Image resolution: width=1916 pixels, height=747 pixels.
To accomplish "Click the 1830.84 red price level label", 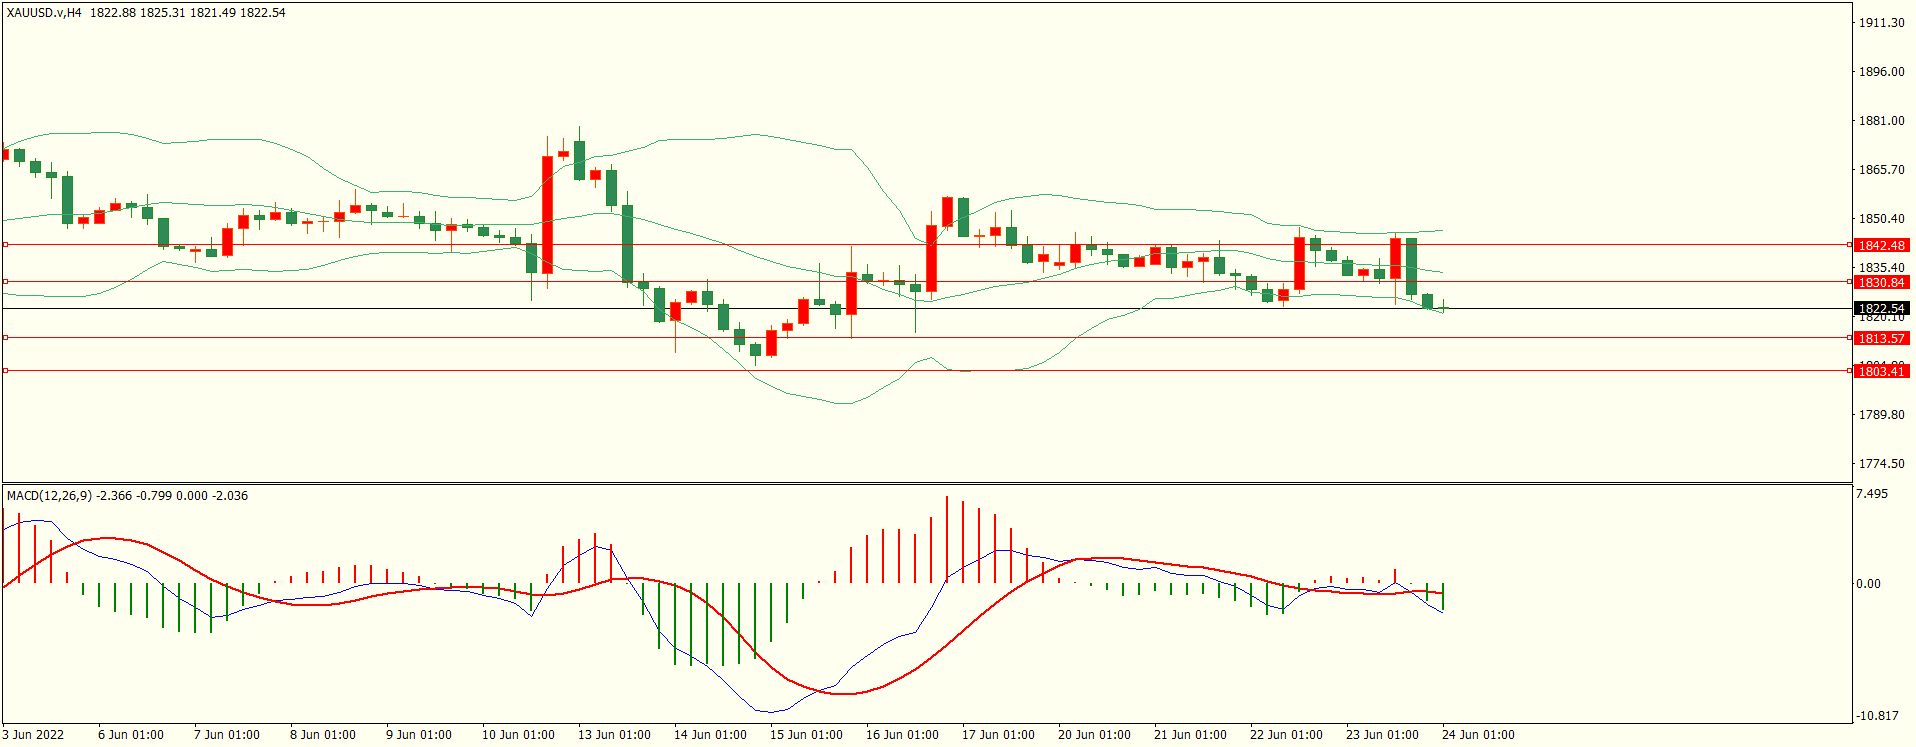I will coord(1881,283).
